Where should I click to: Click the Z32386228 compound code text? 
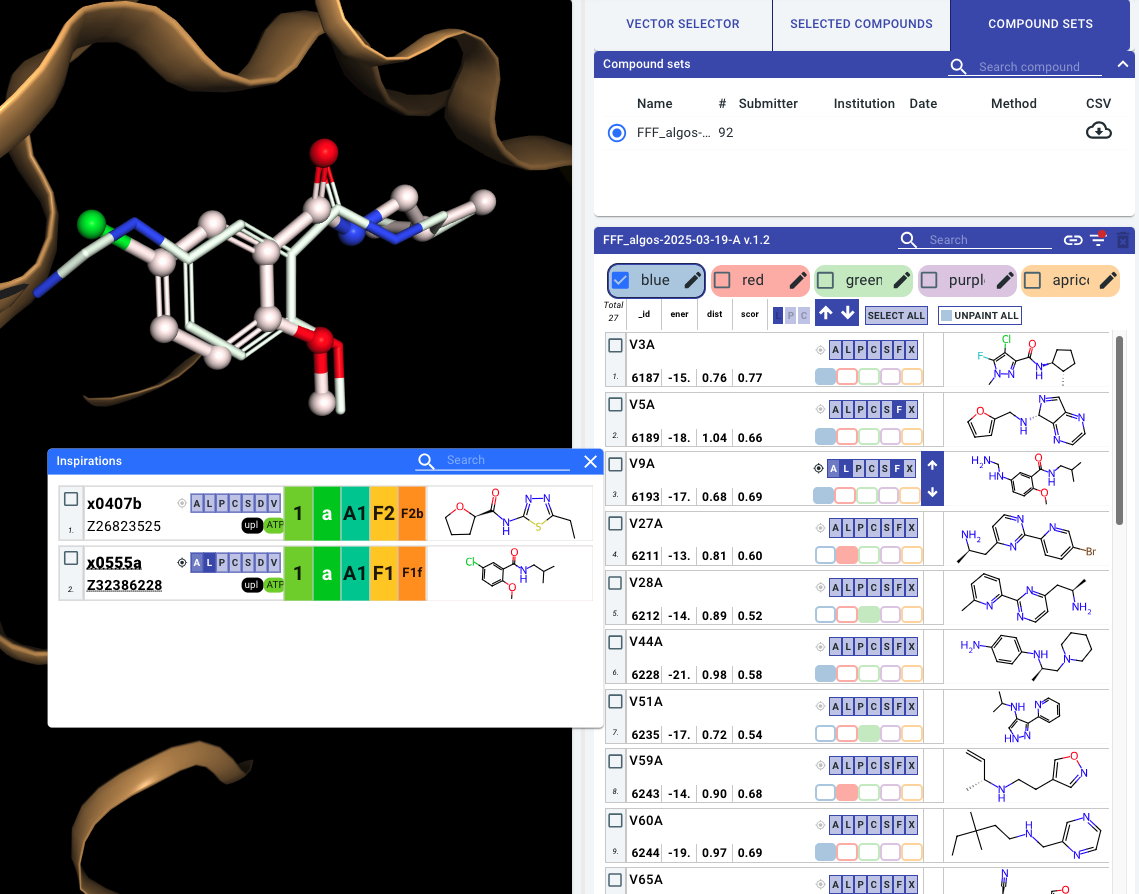[124, 585]
